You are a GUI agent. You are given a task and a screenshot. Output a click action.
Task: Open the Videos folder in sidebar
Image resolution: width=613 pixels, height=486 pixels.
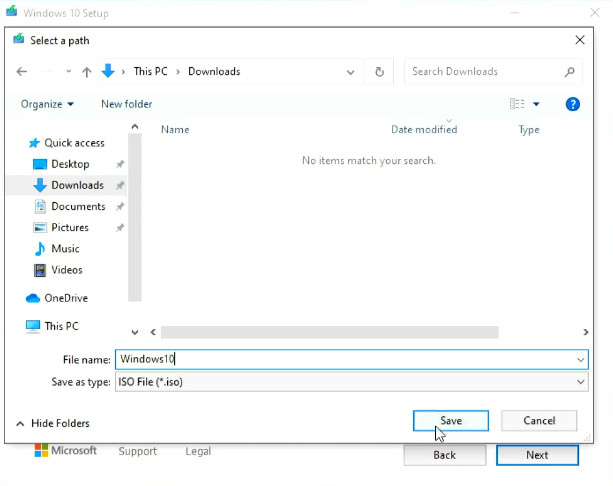click(66, 270)
